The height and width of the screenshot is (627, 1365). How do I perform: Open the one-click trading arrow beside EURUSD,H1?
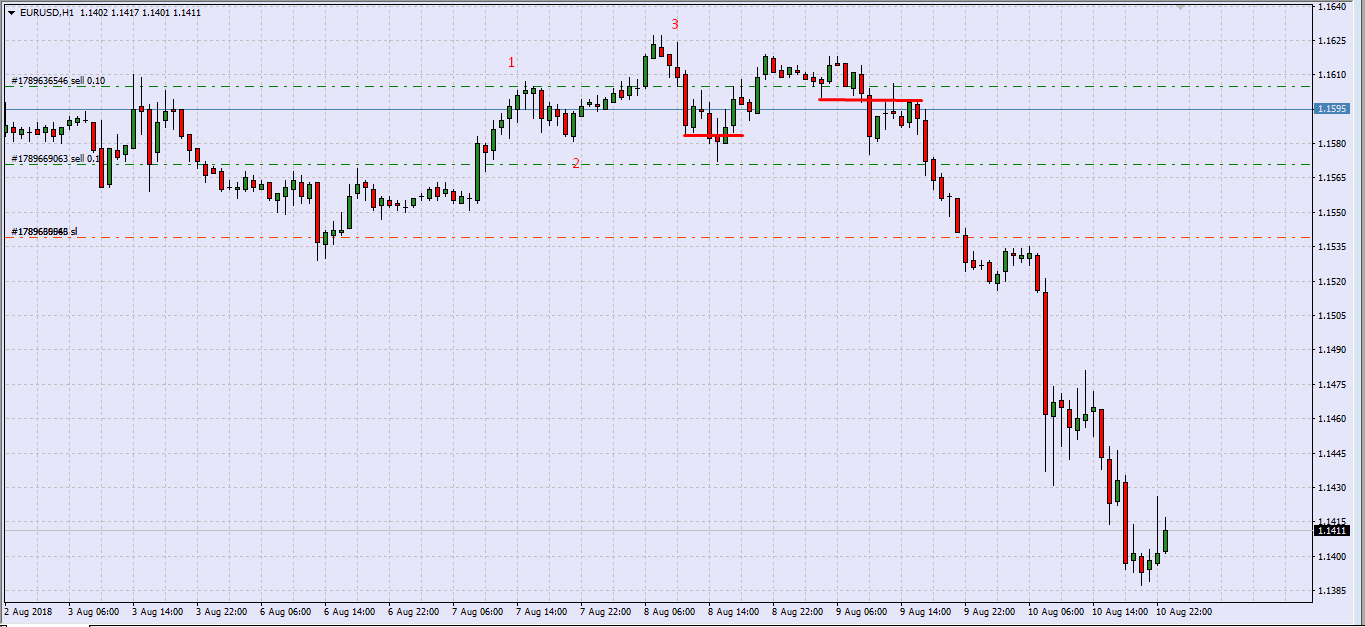coord(10,13)
